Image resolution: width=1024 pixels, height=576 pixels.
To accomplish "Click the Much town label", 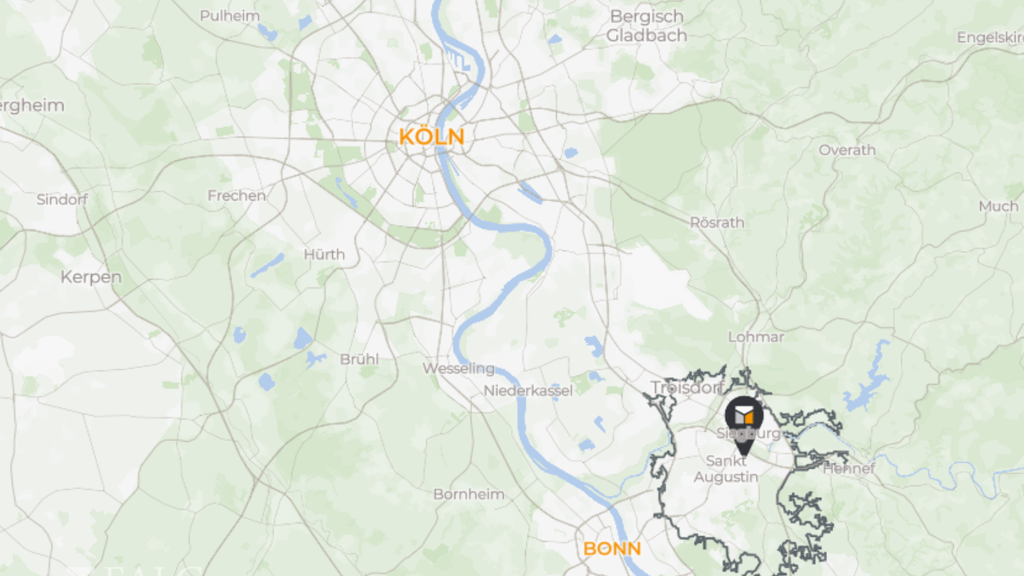I will pos(998,206).
